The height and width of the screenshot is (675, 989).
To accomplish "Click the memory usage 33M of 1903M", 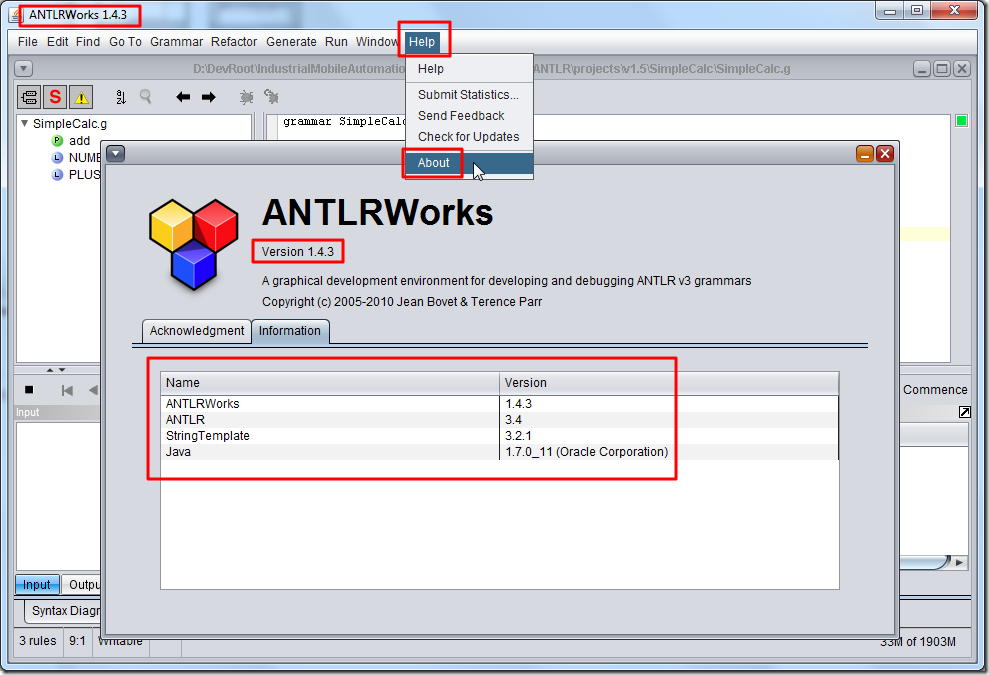I will (x=918, y=642).
